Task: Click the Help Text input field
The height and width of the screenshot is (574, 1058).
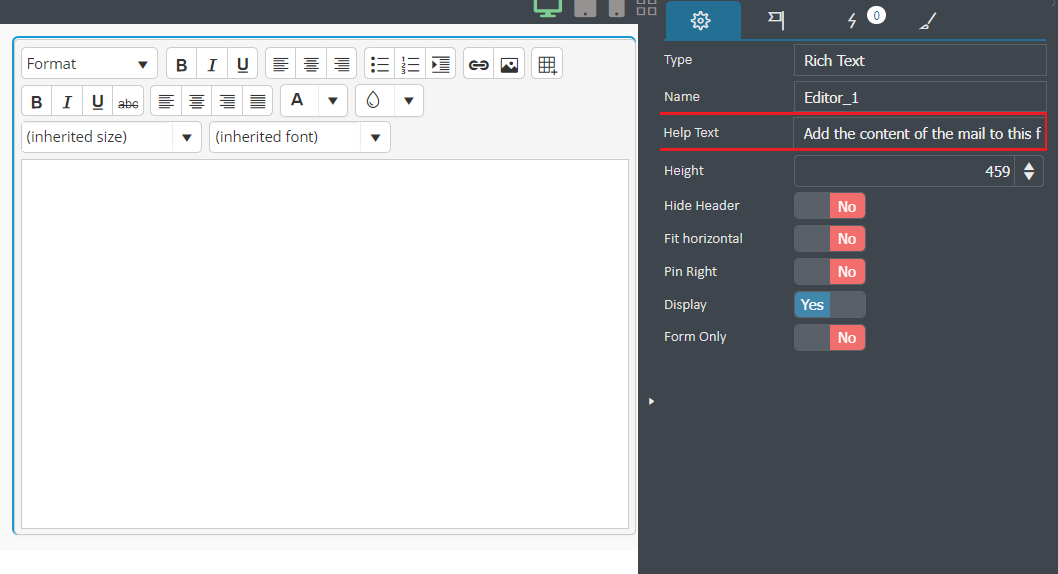Action: click(x=920, y=134)
